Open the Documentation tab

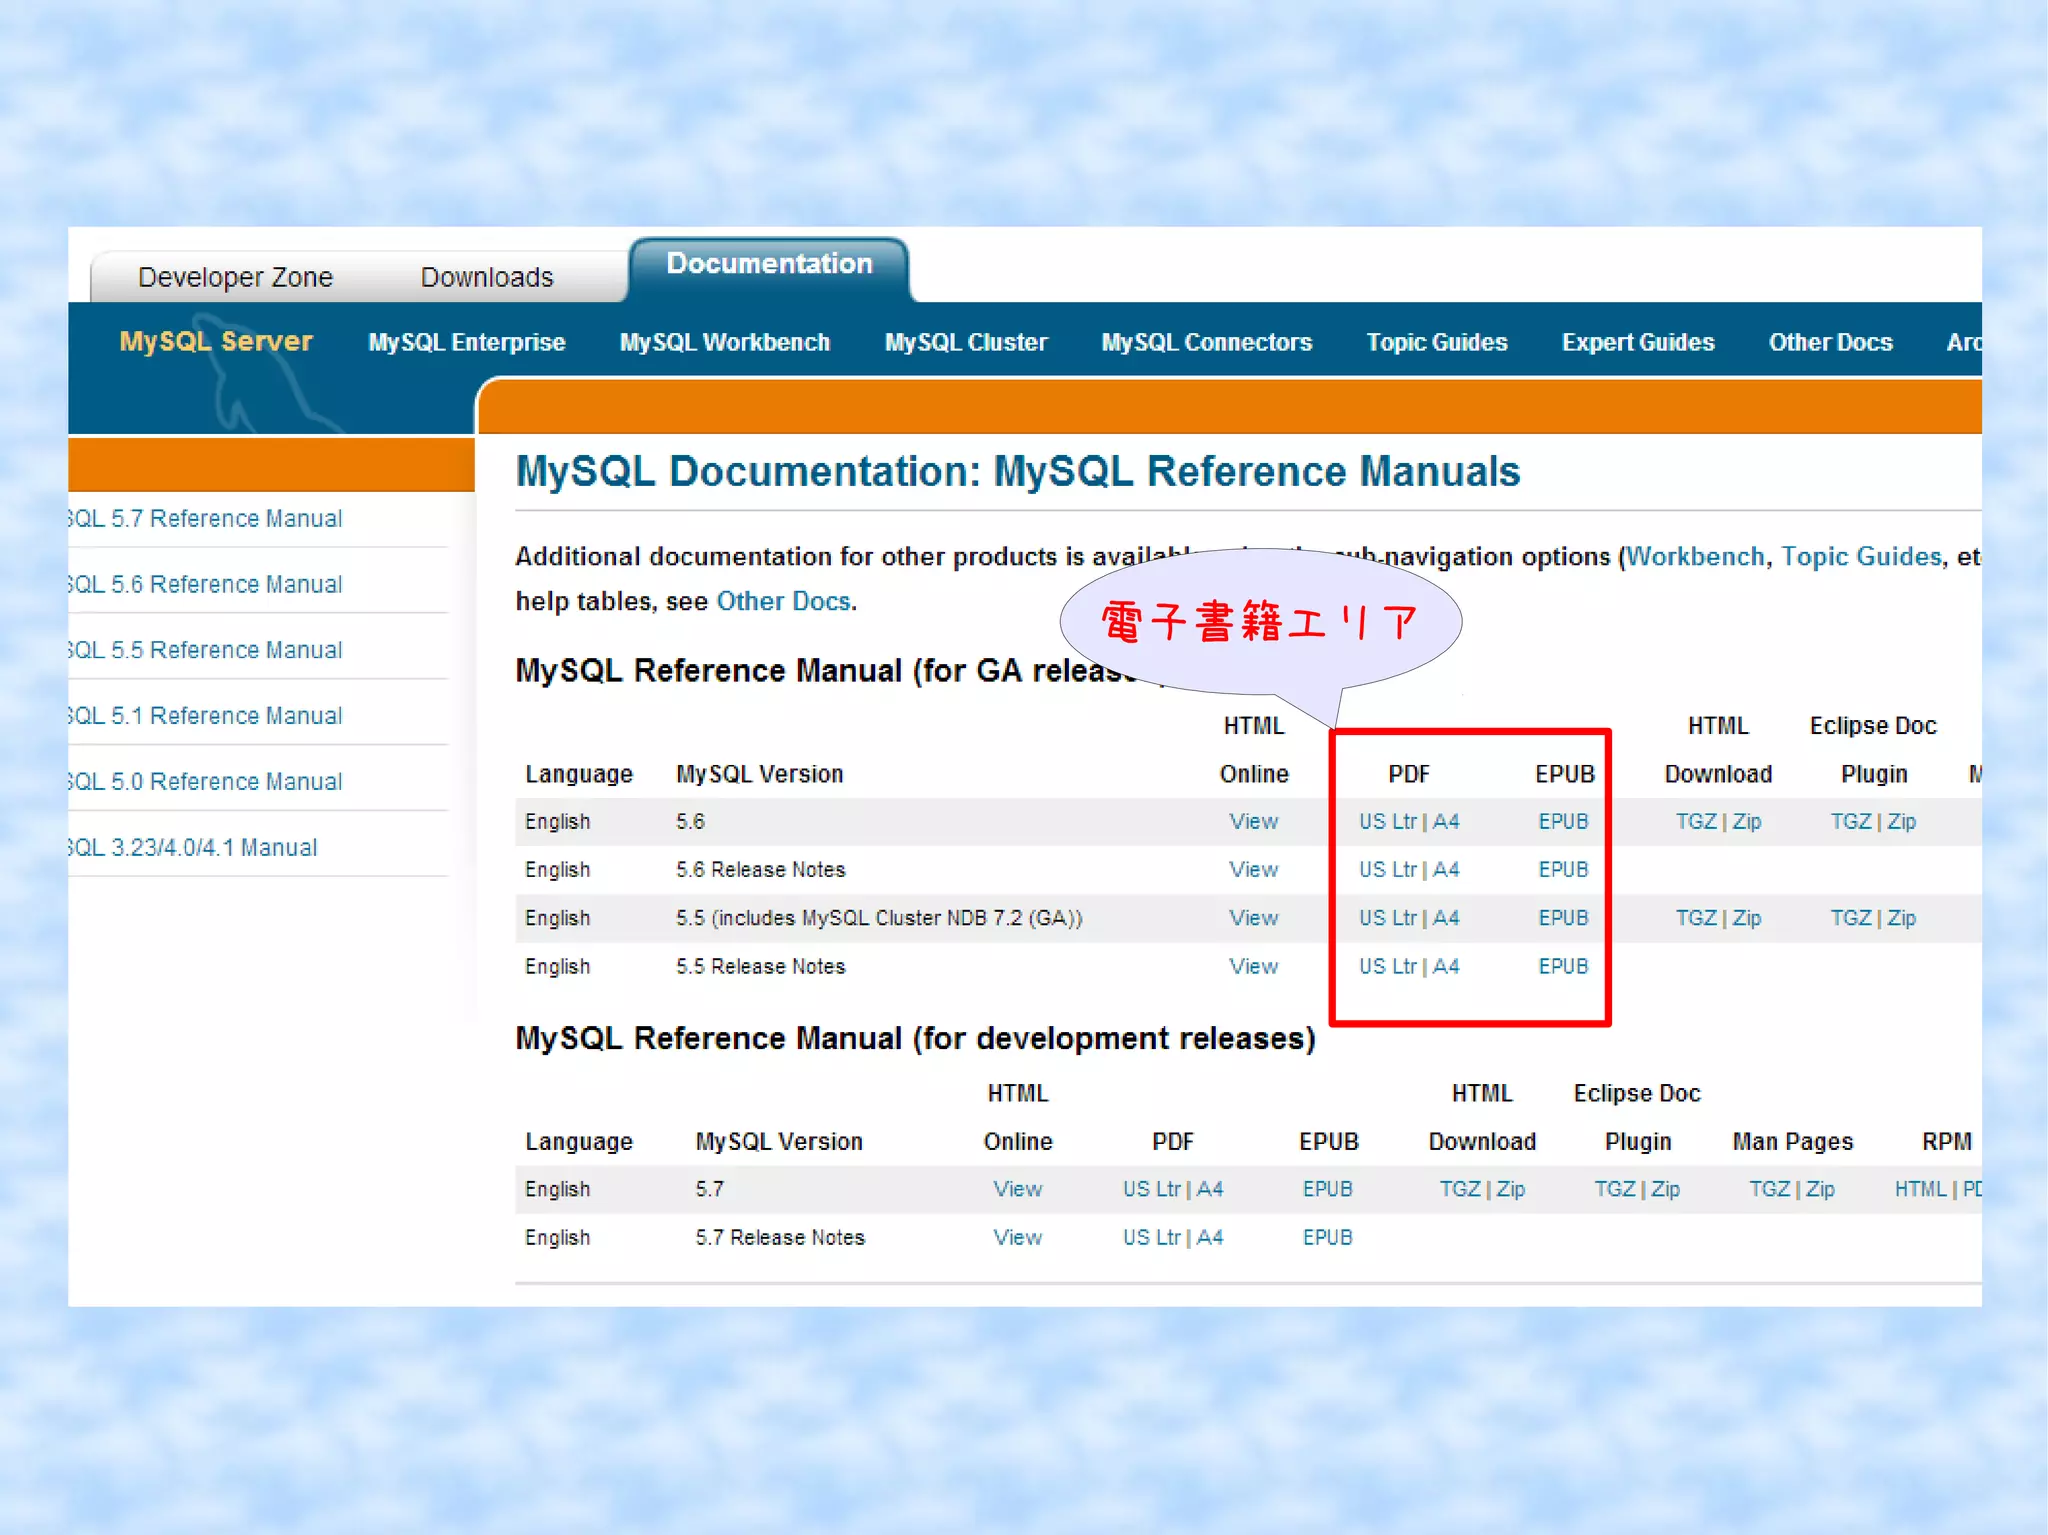(769, 264)
